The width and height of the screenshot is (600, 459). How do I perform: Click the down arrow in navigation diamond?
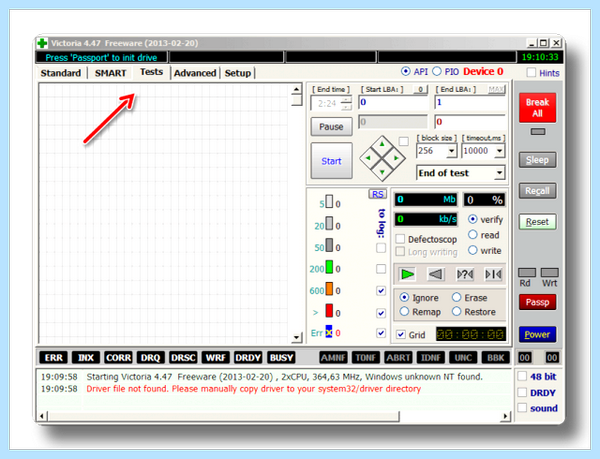click(382, 172)
